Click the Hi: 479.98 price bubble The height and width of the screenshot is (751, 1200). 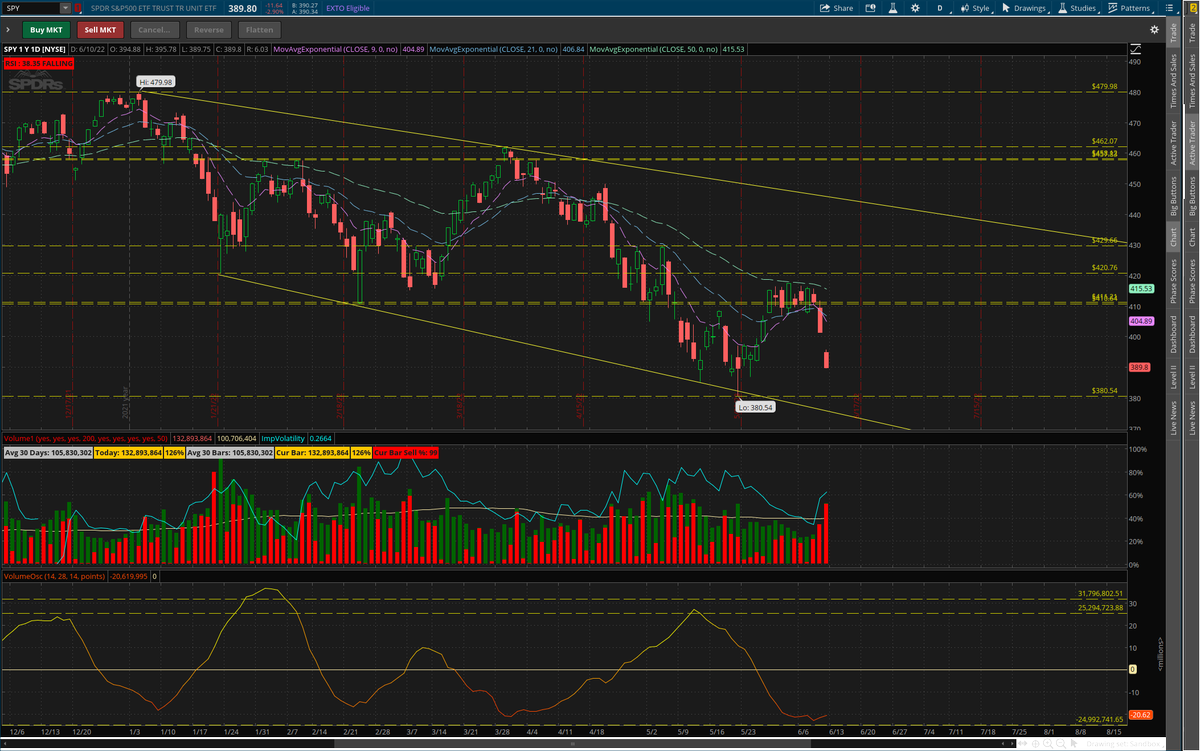[x=156, y=82]
